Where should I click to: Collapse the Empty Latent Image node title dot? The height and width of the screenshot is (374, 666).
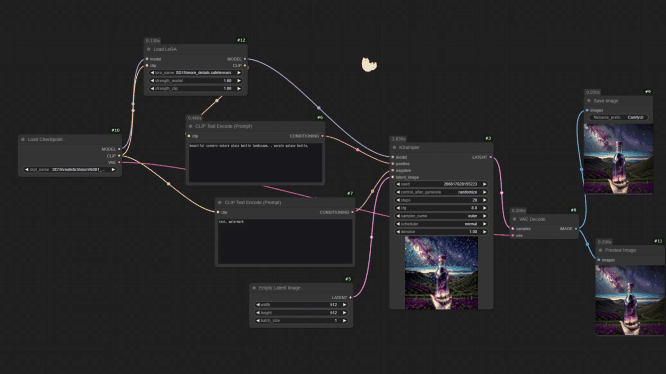[x=254, y=288]
